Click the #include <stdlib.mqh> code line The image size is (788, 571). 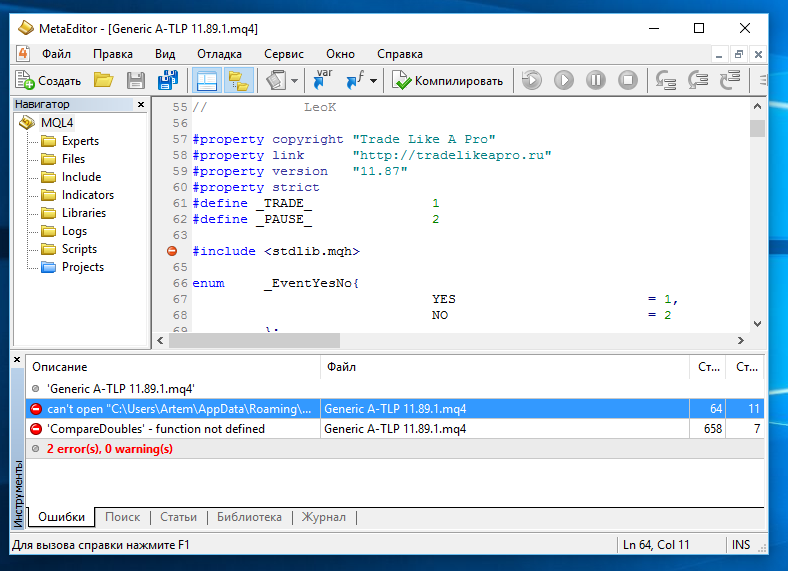coord(276,251)
